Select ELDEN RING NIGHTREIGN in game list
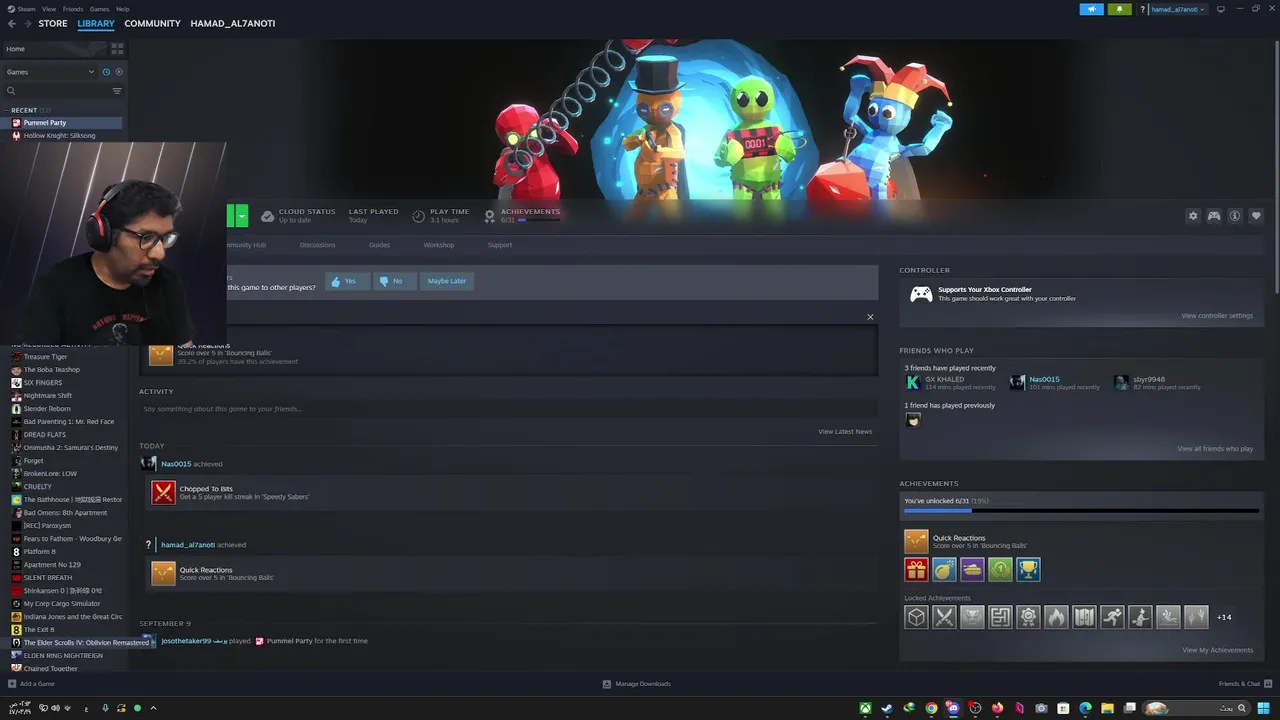 point(63,656)
